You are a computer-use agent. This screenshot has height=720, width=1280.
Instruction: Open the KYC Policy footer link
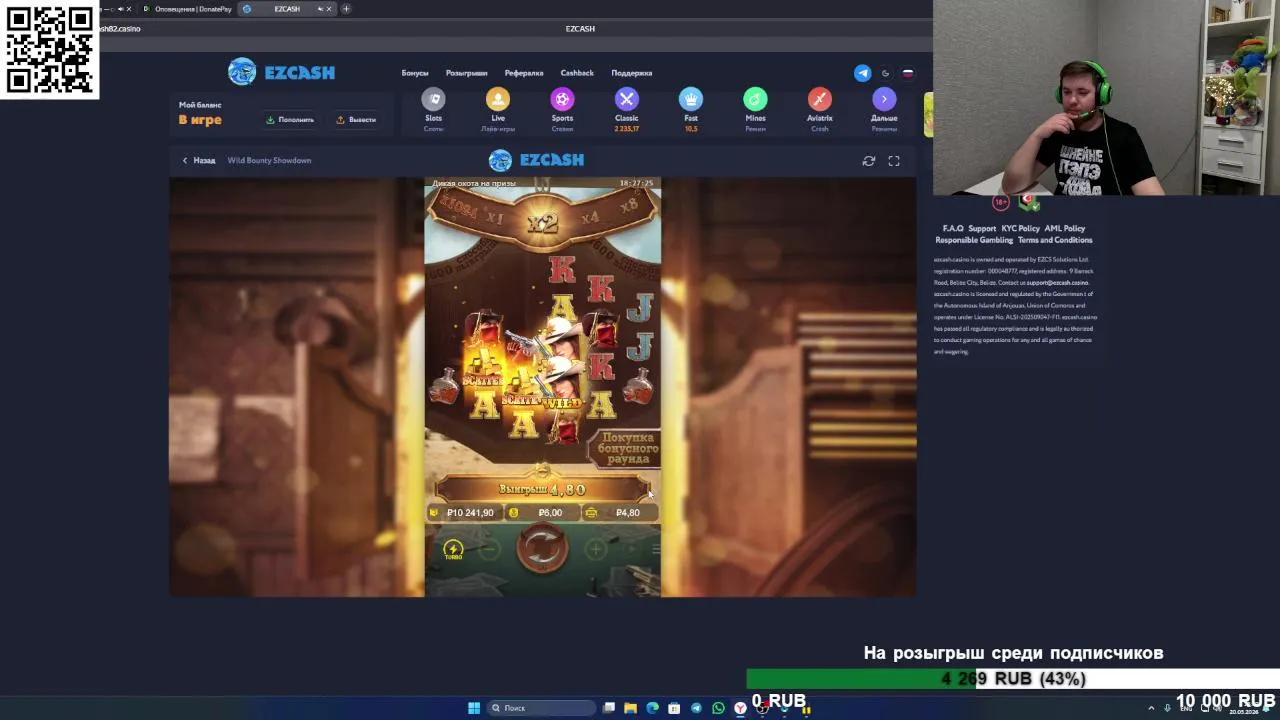(x=1020, y=228)
